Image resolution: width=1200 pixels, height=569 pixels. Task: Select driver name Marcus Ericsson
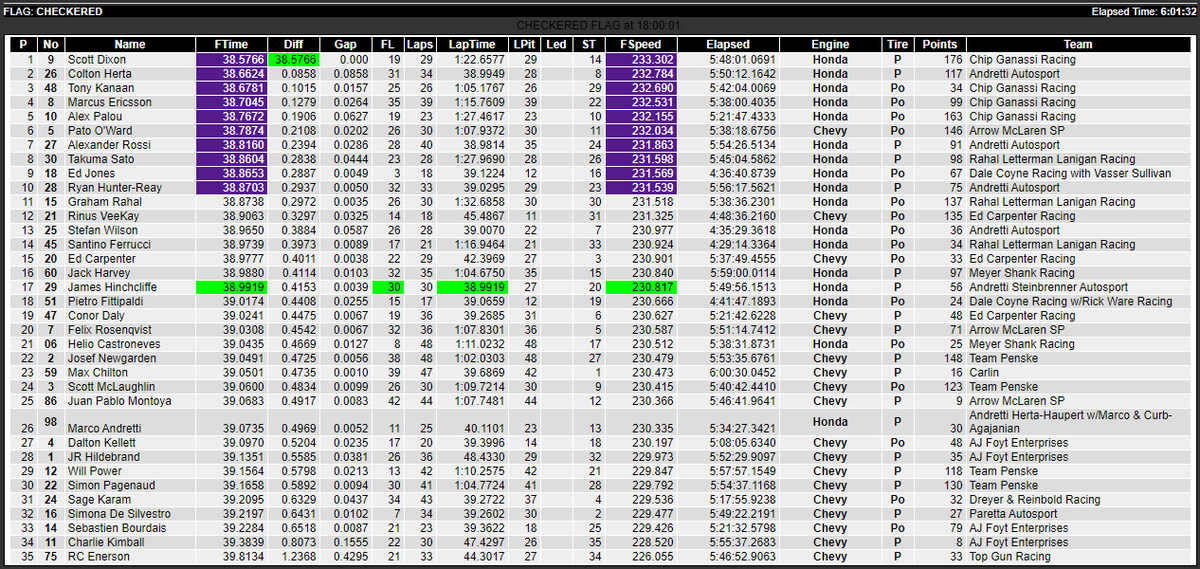tap(109, 102)
